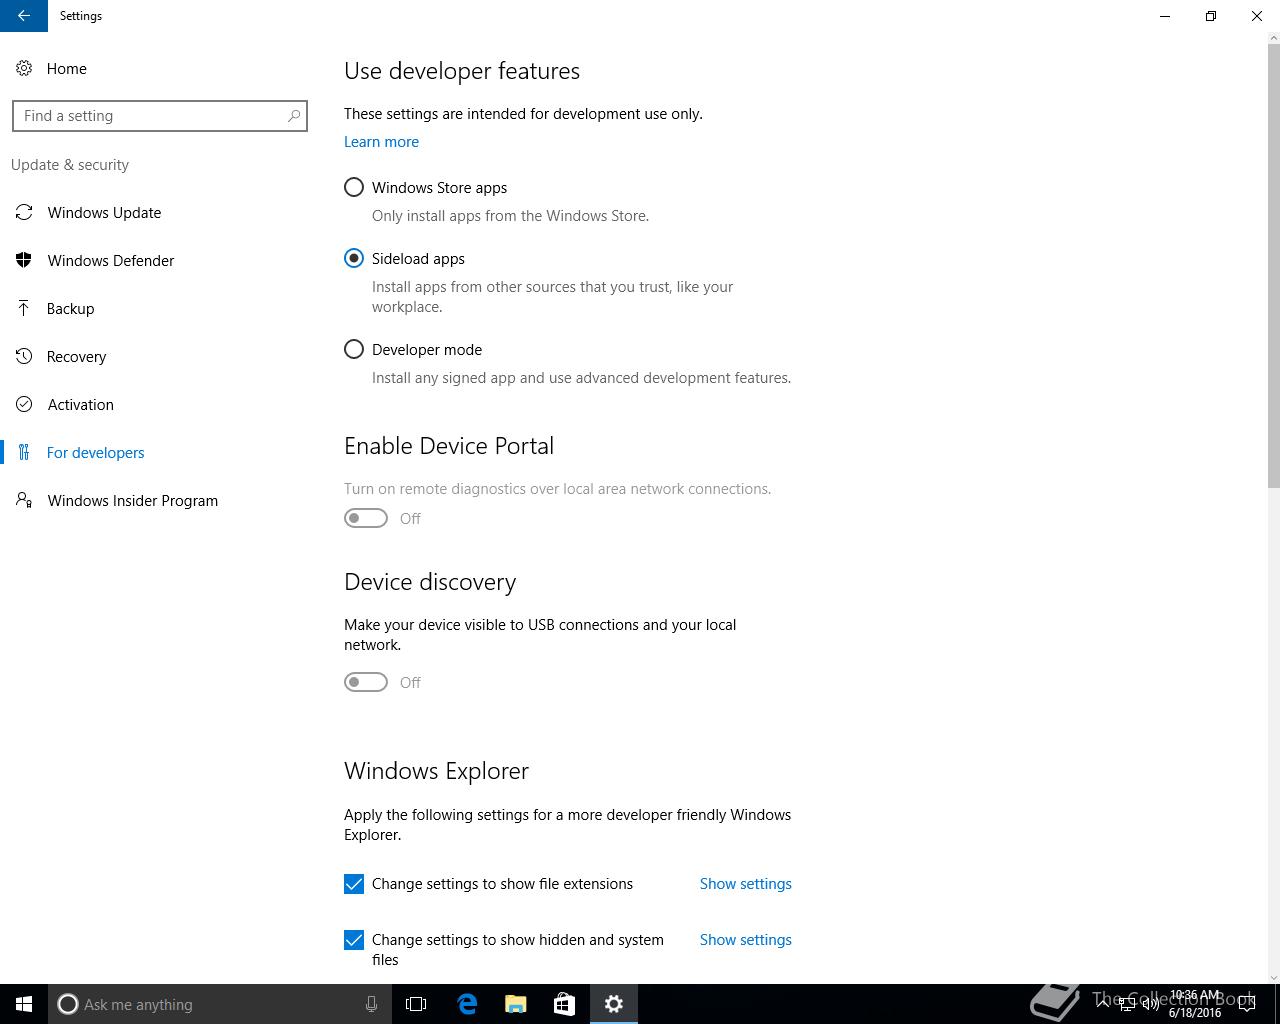
Task: Click the Settings gear on the taskbar
Action: click(x=614, y=1004)
